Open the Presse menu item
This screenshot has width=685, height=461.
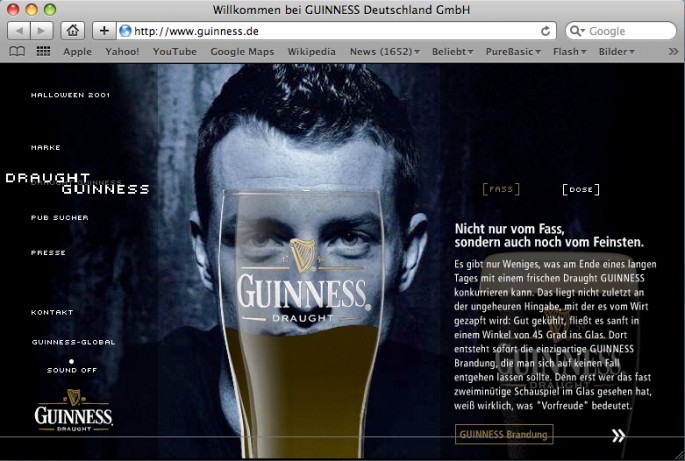(48, 253)
